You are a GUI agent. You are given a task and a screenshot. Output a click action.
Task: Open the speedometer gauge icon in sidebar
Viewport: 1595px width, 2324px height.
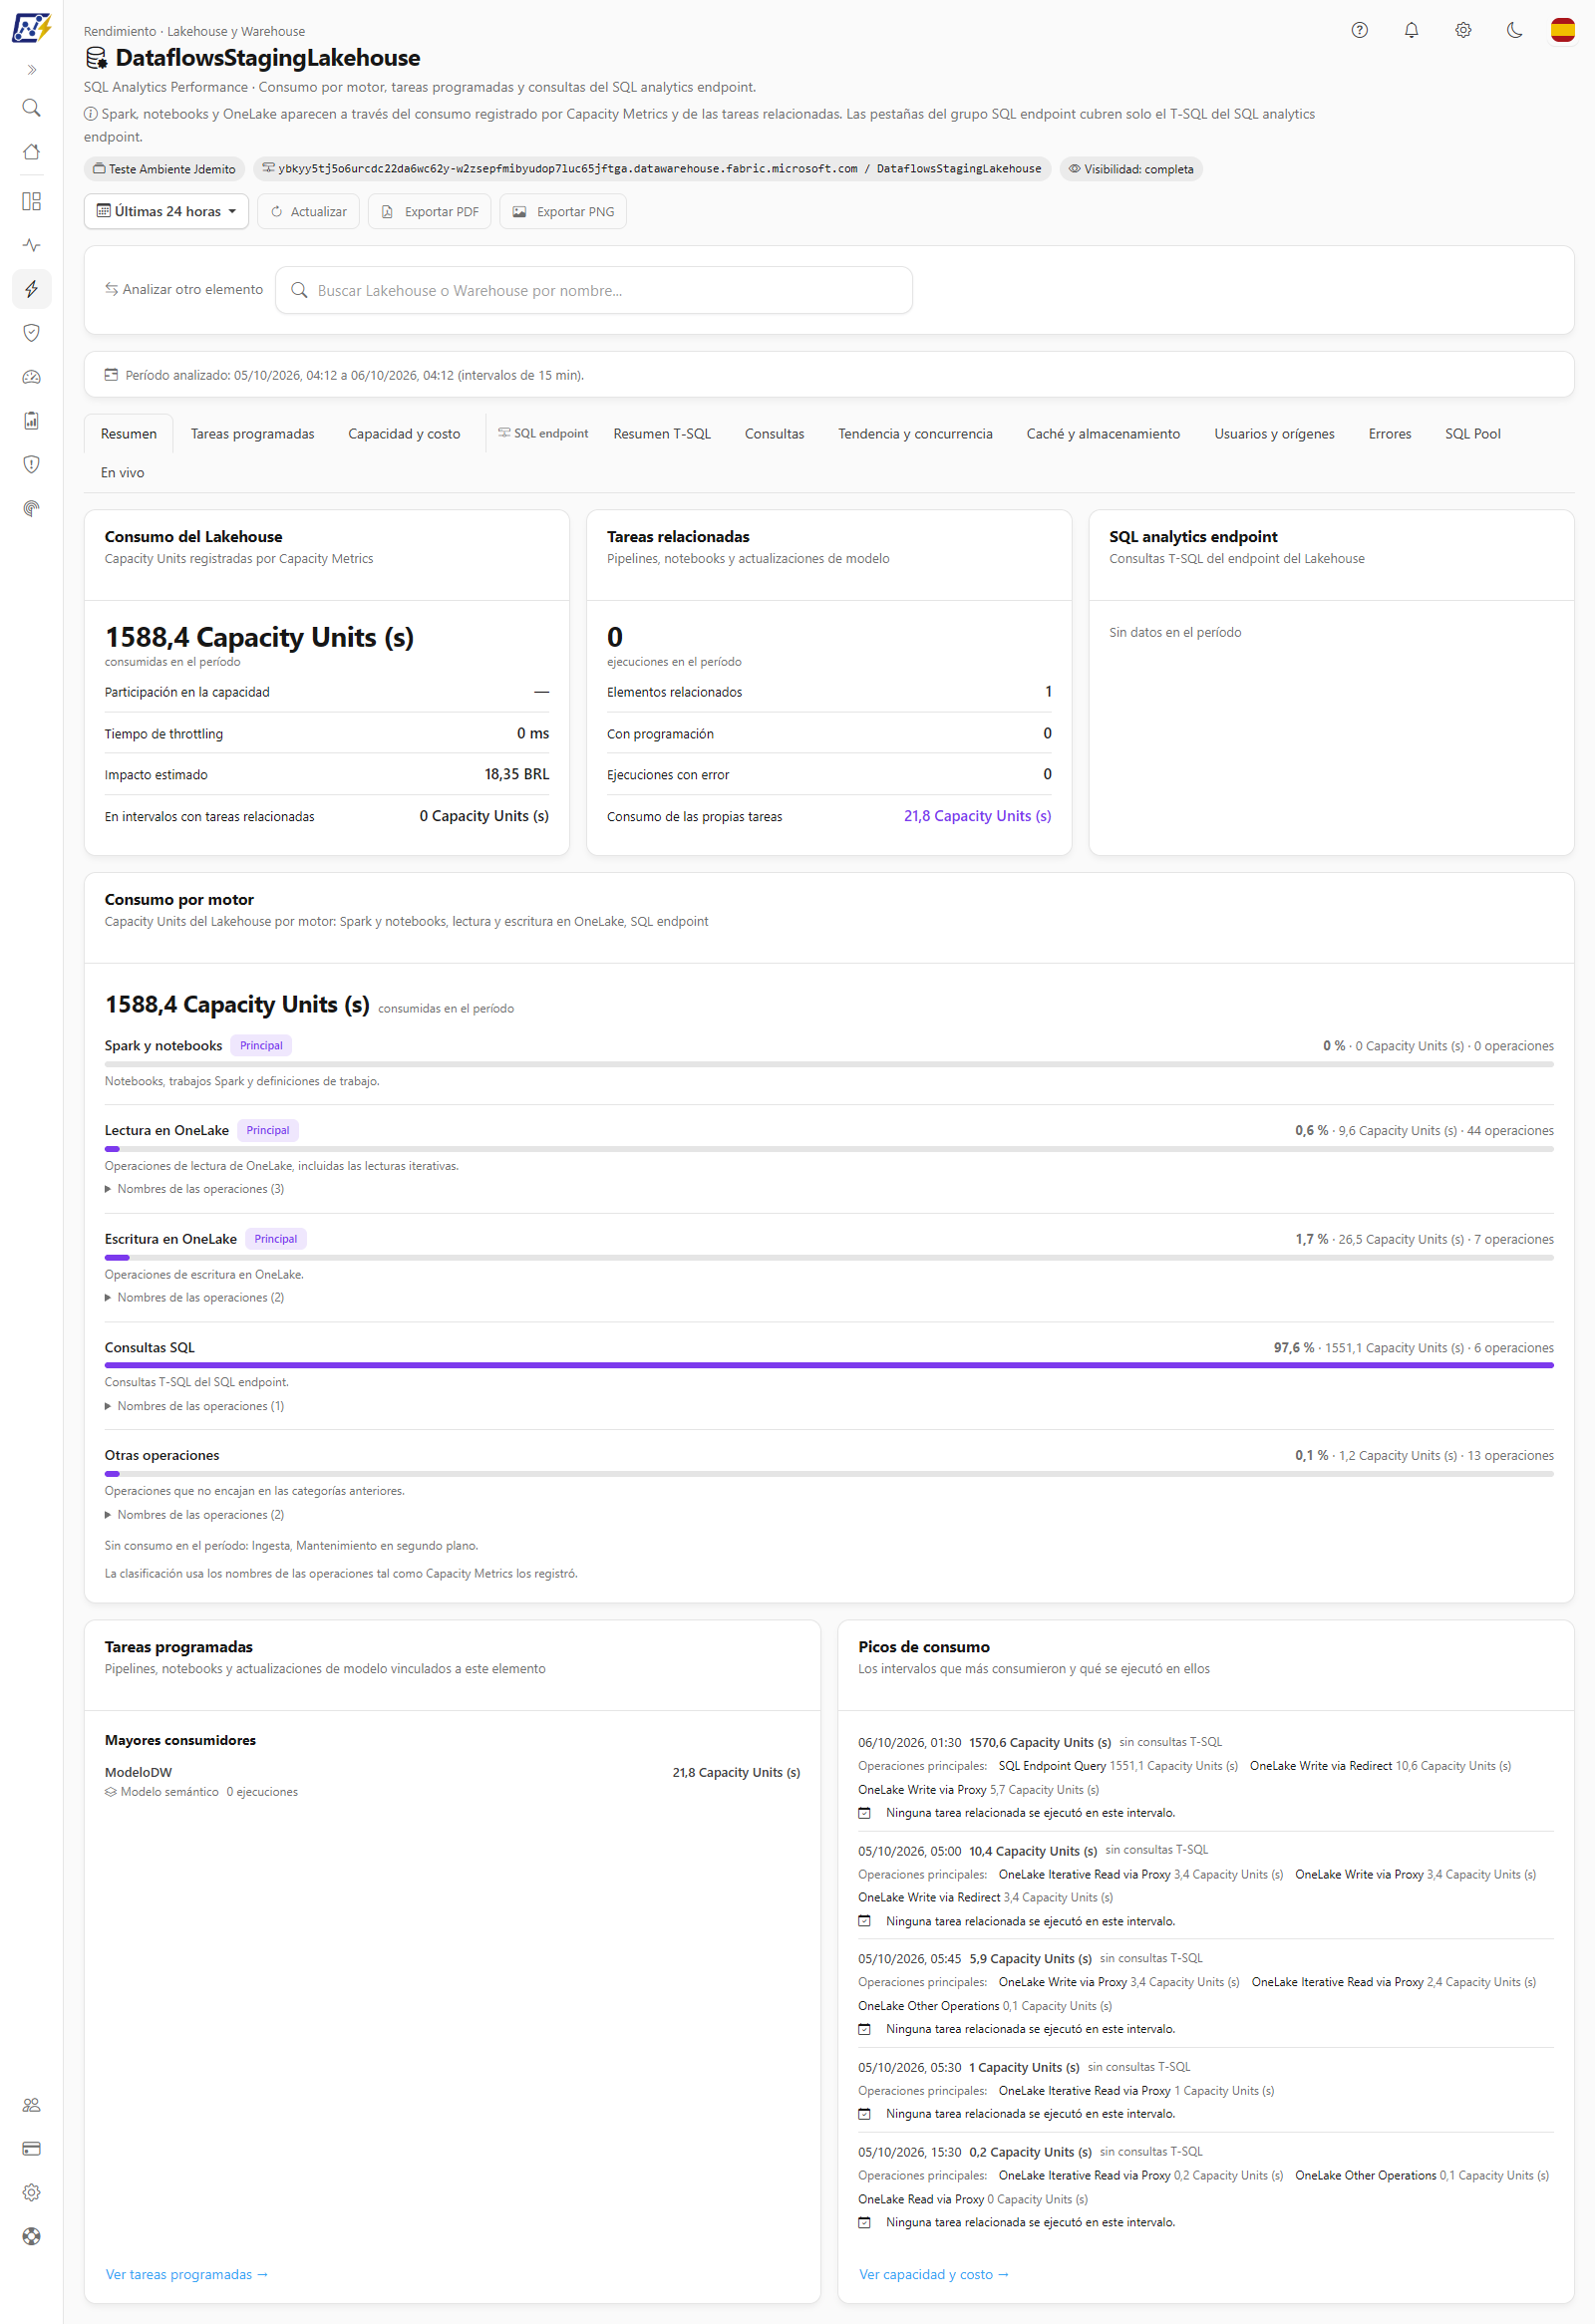(x=31, y=377)
